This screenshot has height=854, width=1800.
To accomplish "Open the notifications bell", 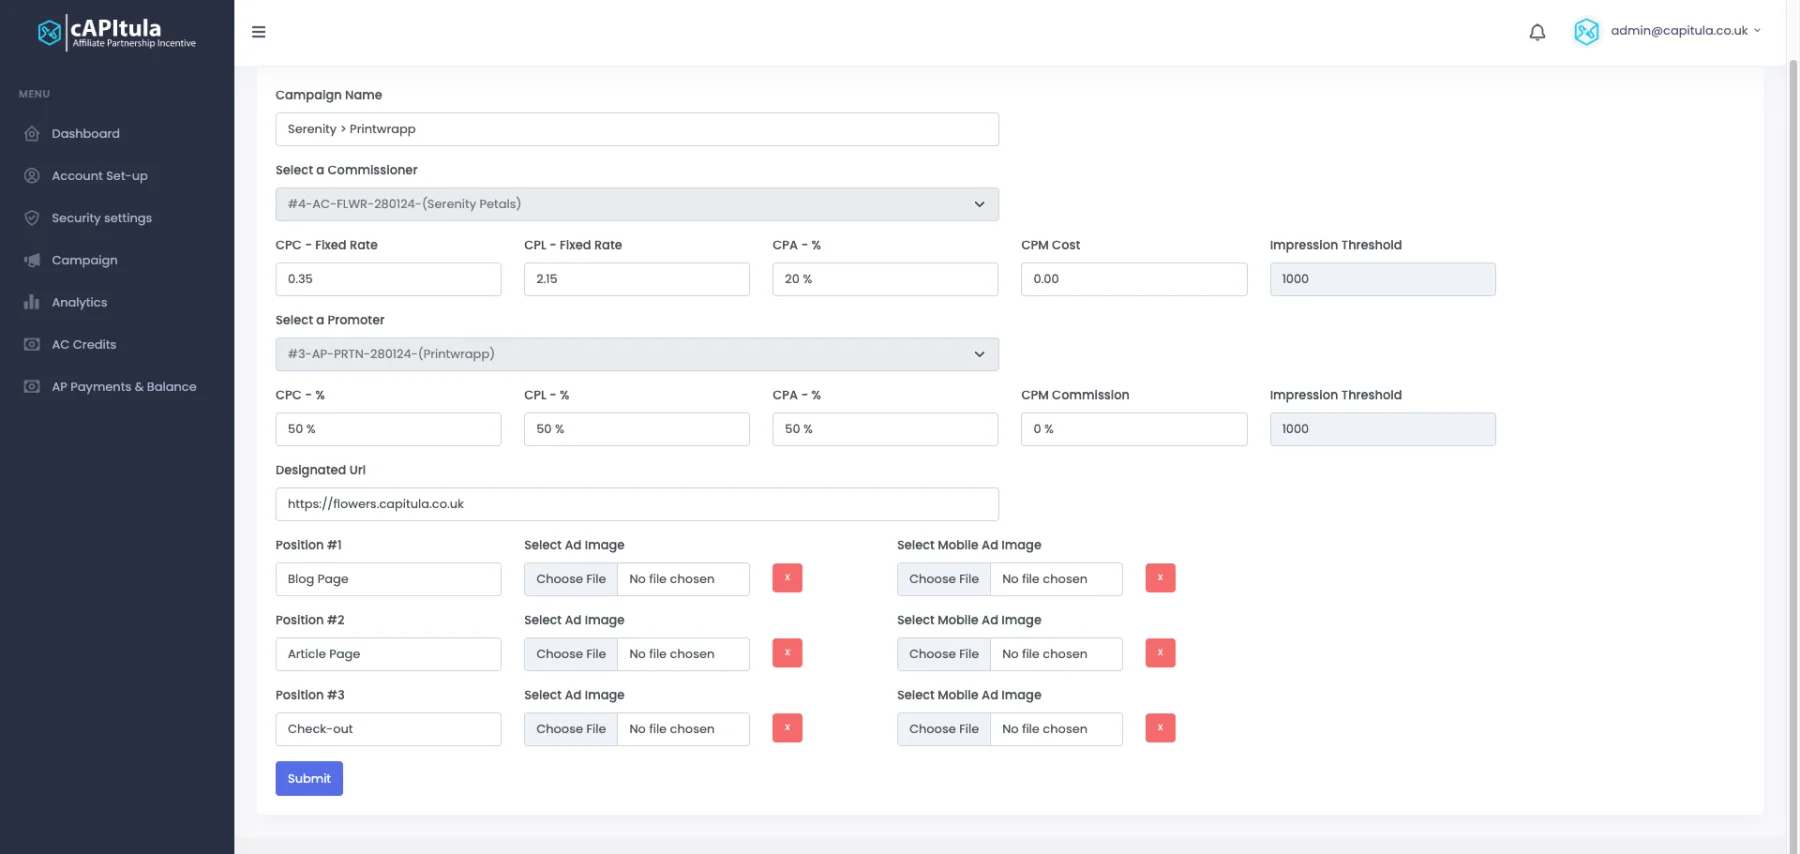I will point(1537,32).
